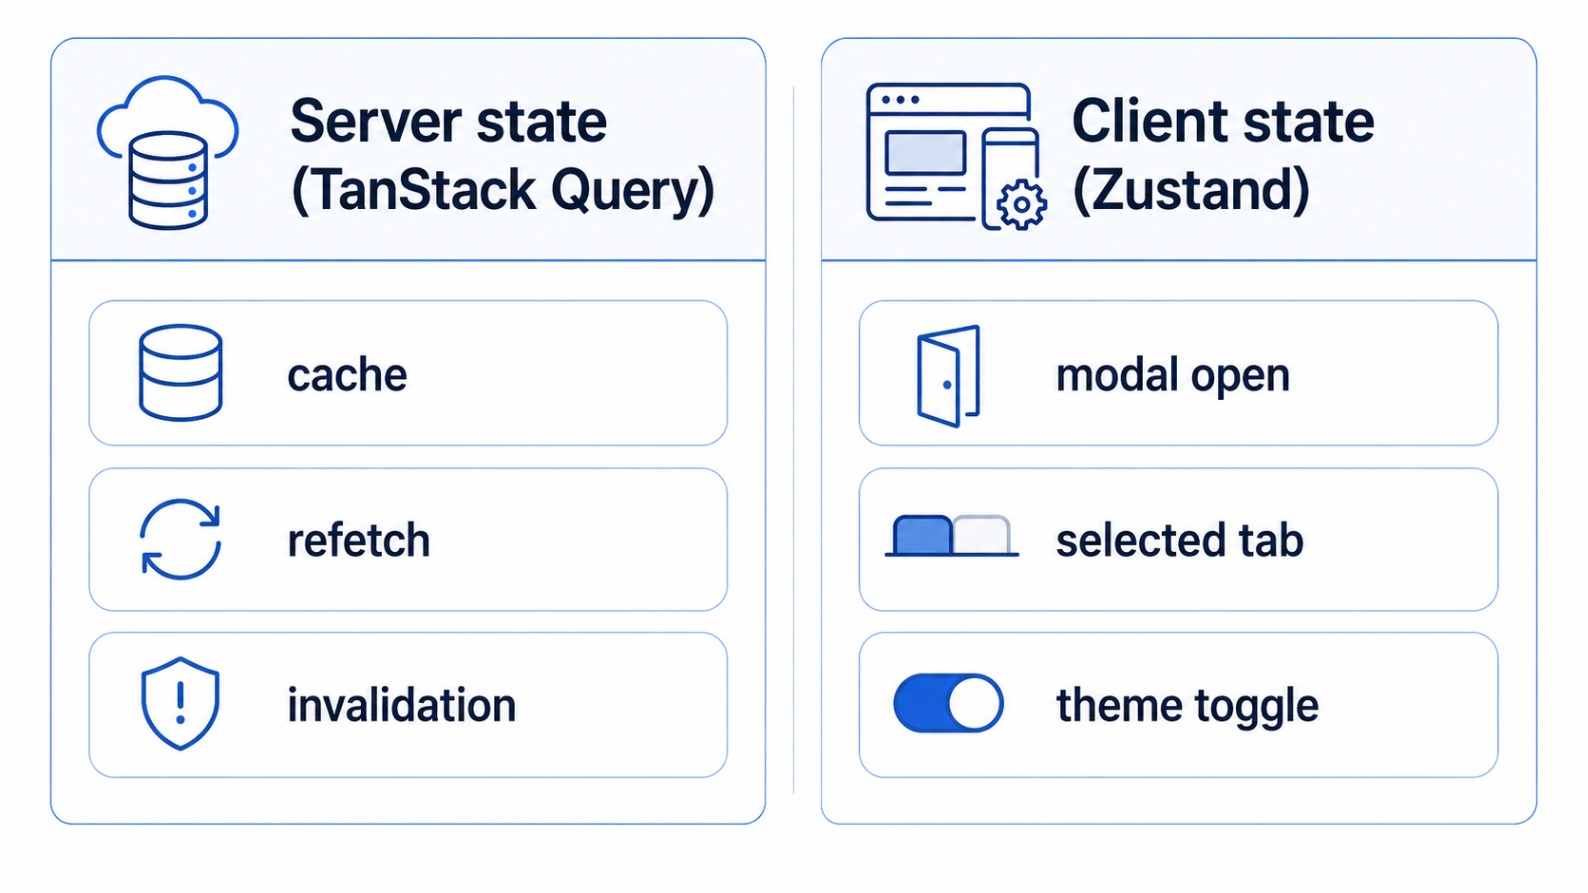Click the cache cylinder database icon
Image resolution: width=1588 pixels, height=893 pixels.
pyautogui.click(x=180, y=372)
